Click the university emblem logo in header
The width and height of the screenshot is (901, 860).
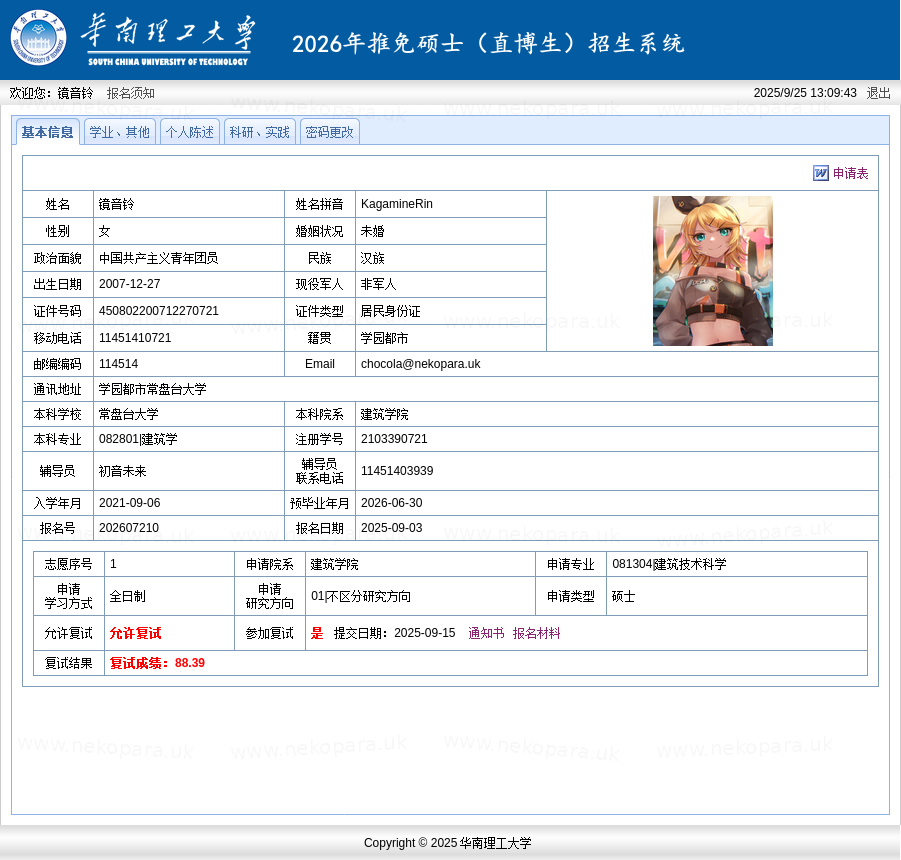(x=38, y=38)
